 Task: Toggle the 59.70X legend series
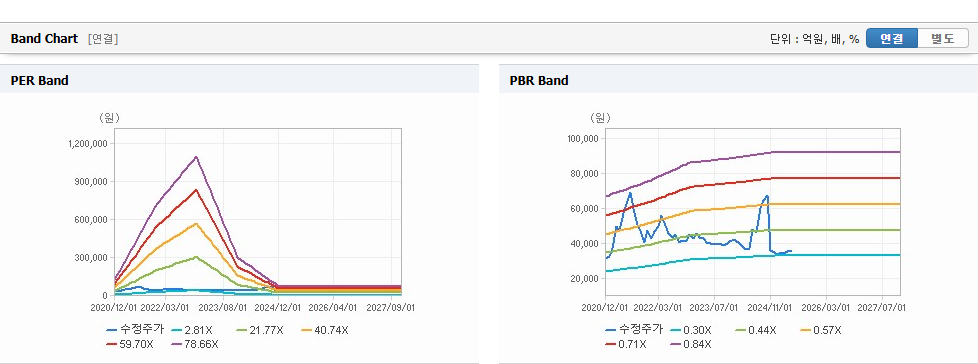[x=130, y=344]
